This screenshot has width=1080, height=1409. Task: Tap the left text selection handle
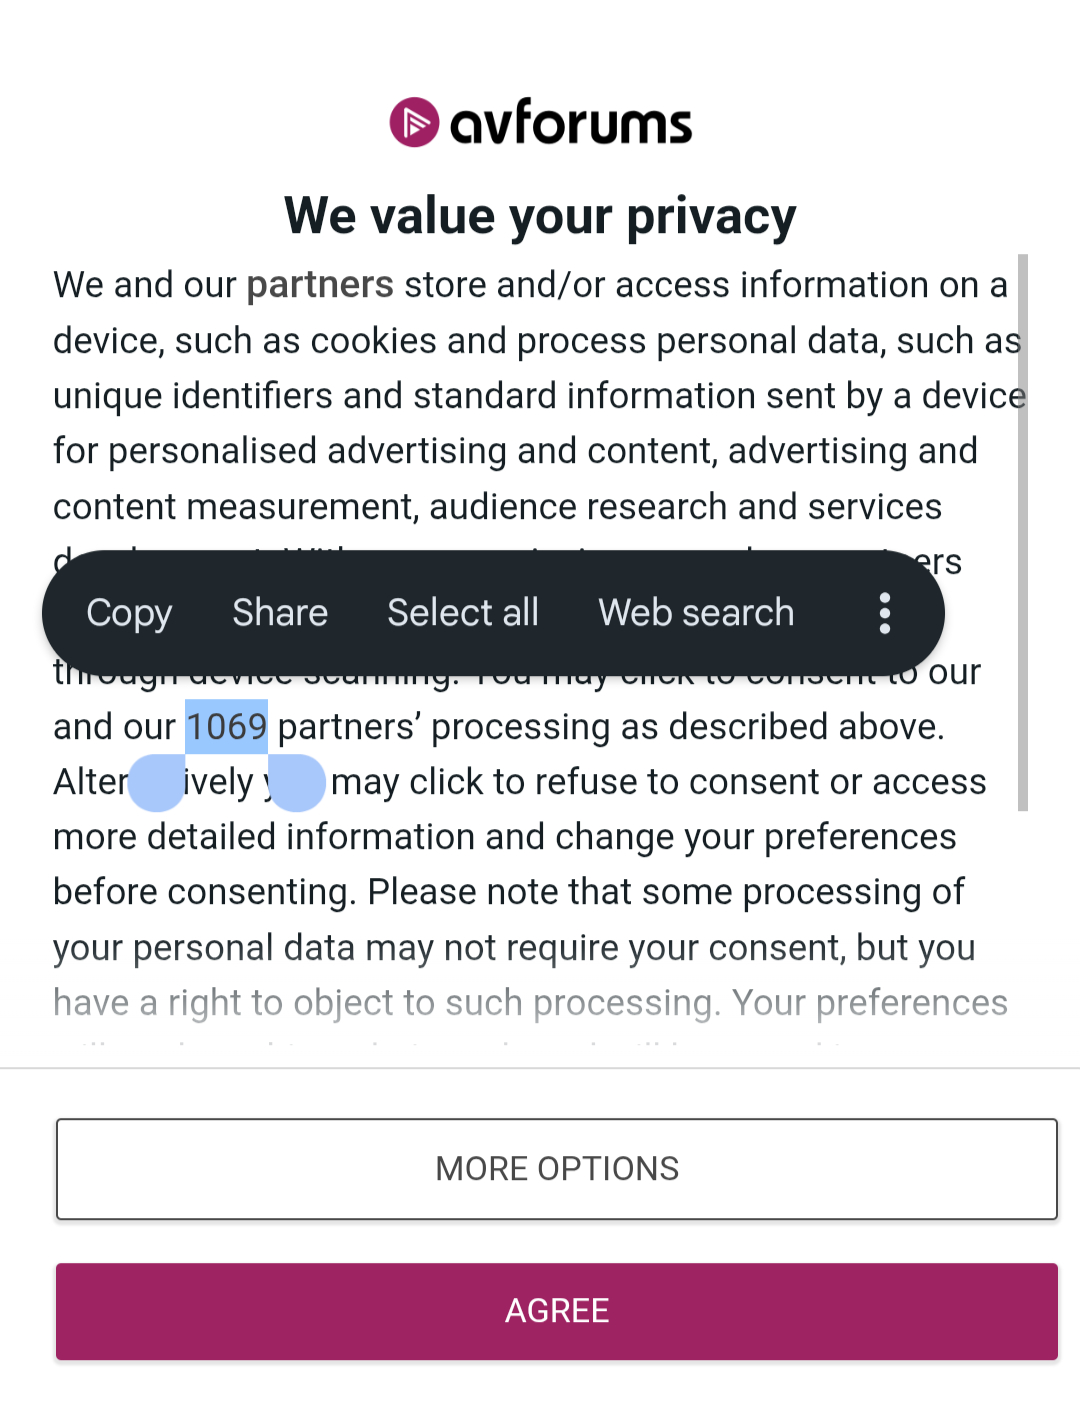tap(158, 783)
